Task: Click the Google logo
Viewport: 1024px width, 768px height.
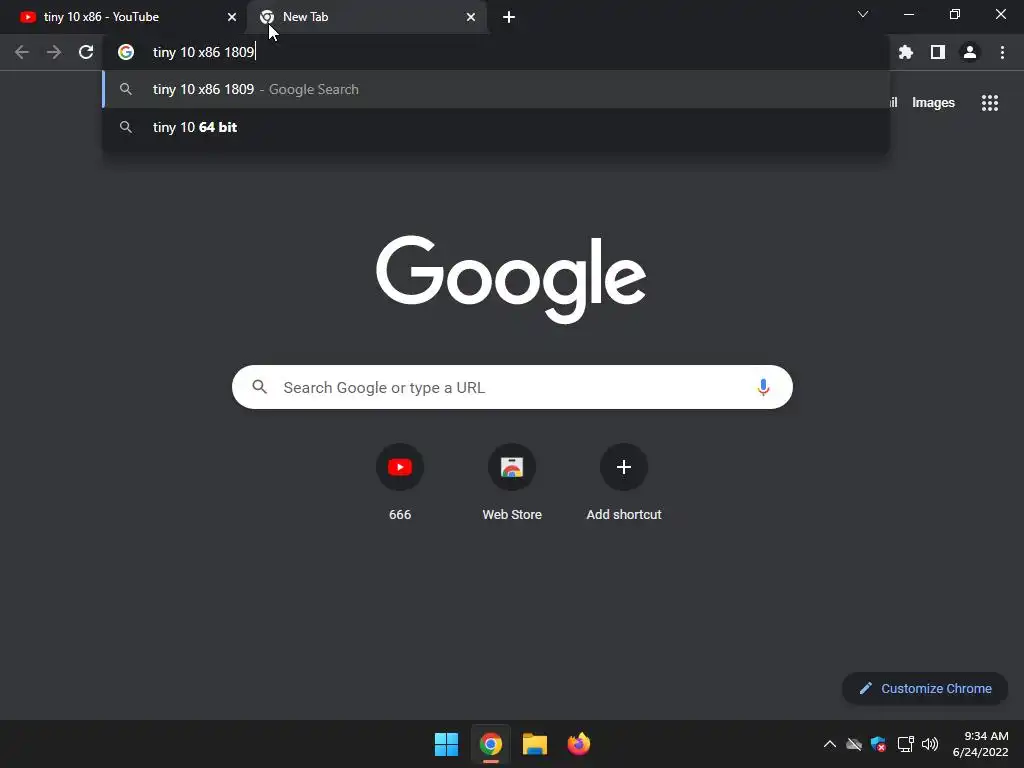Action: pyautogui.click(x=511, y=280)
